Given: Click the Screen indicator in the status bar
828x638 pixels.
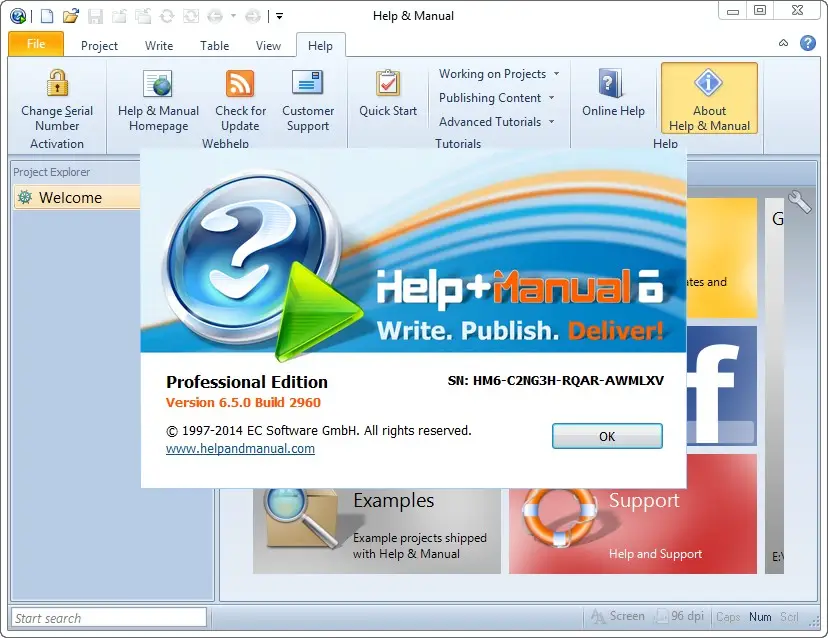Looking at the screenshot, I should 618,616.
